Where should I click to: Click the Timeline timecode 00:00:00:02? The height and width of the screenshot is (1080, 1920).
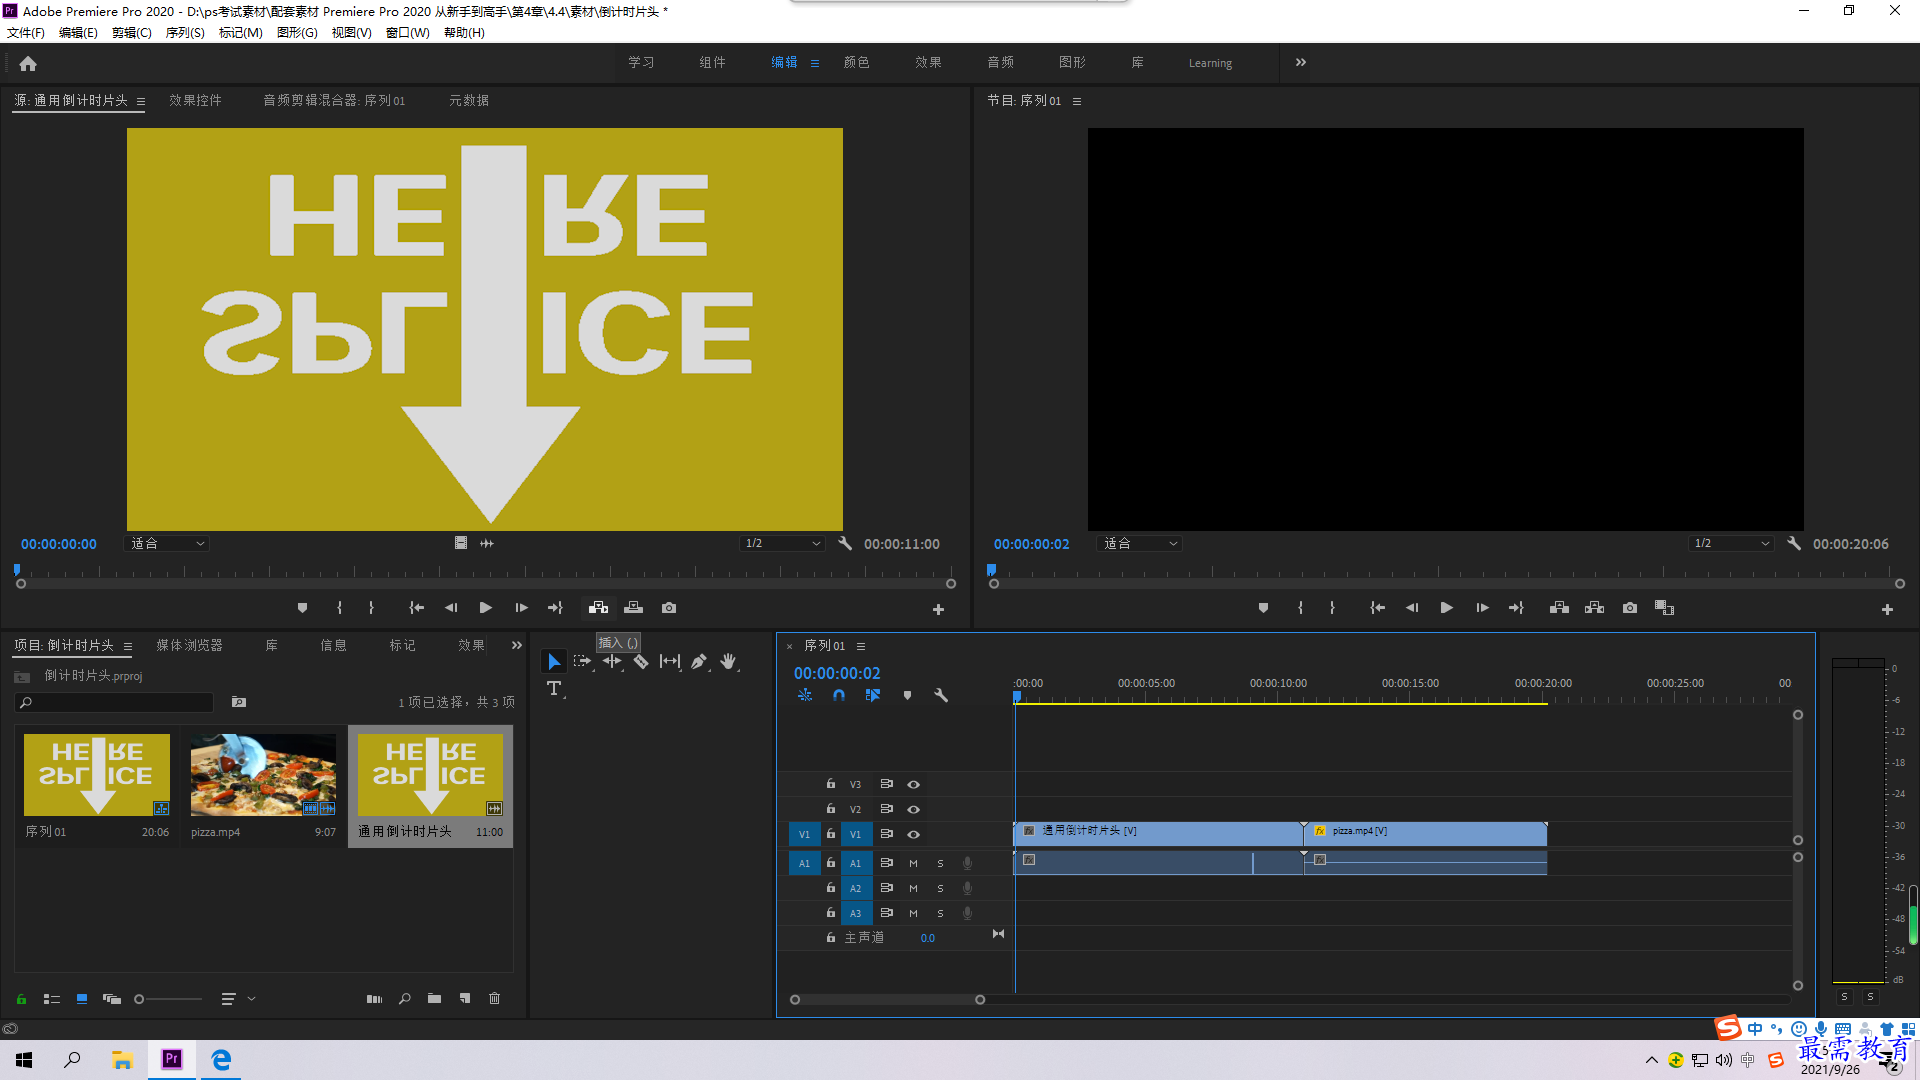point(837,673)
